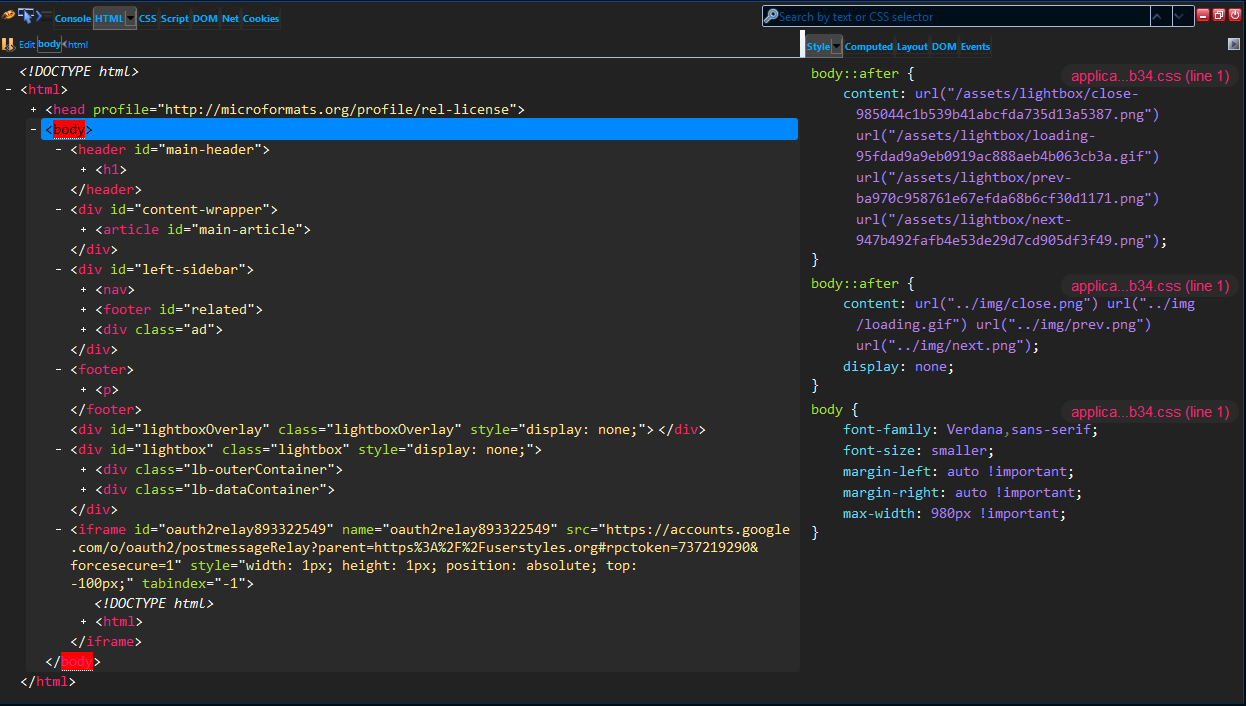Select the div id lightboxOverlay node

tap(388, 429)
